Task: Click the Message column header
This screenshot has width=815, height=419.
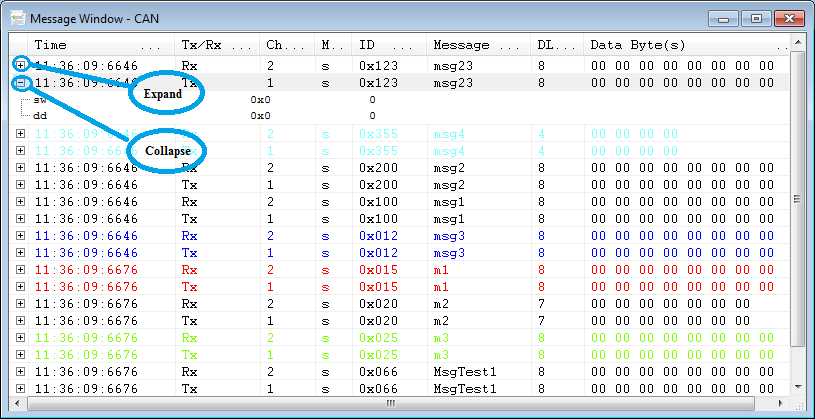Action: [478, 45]
